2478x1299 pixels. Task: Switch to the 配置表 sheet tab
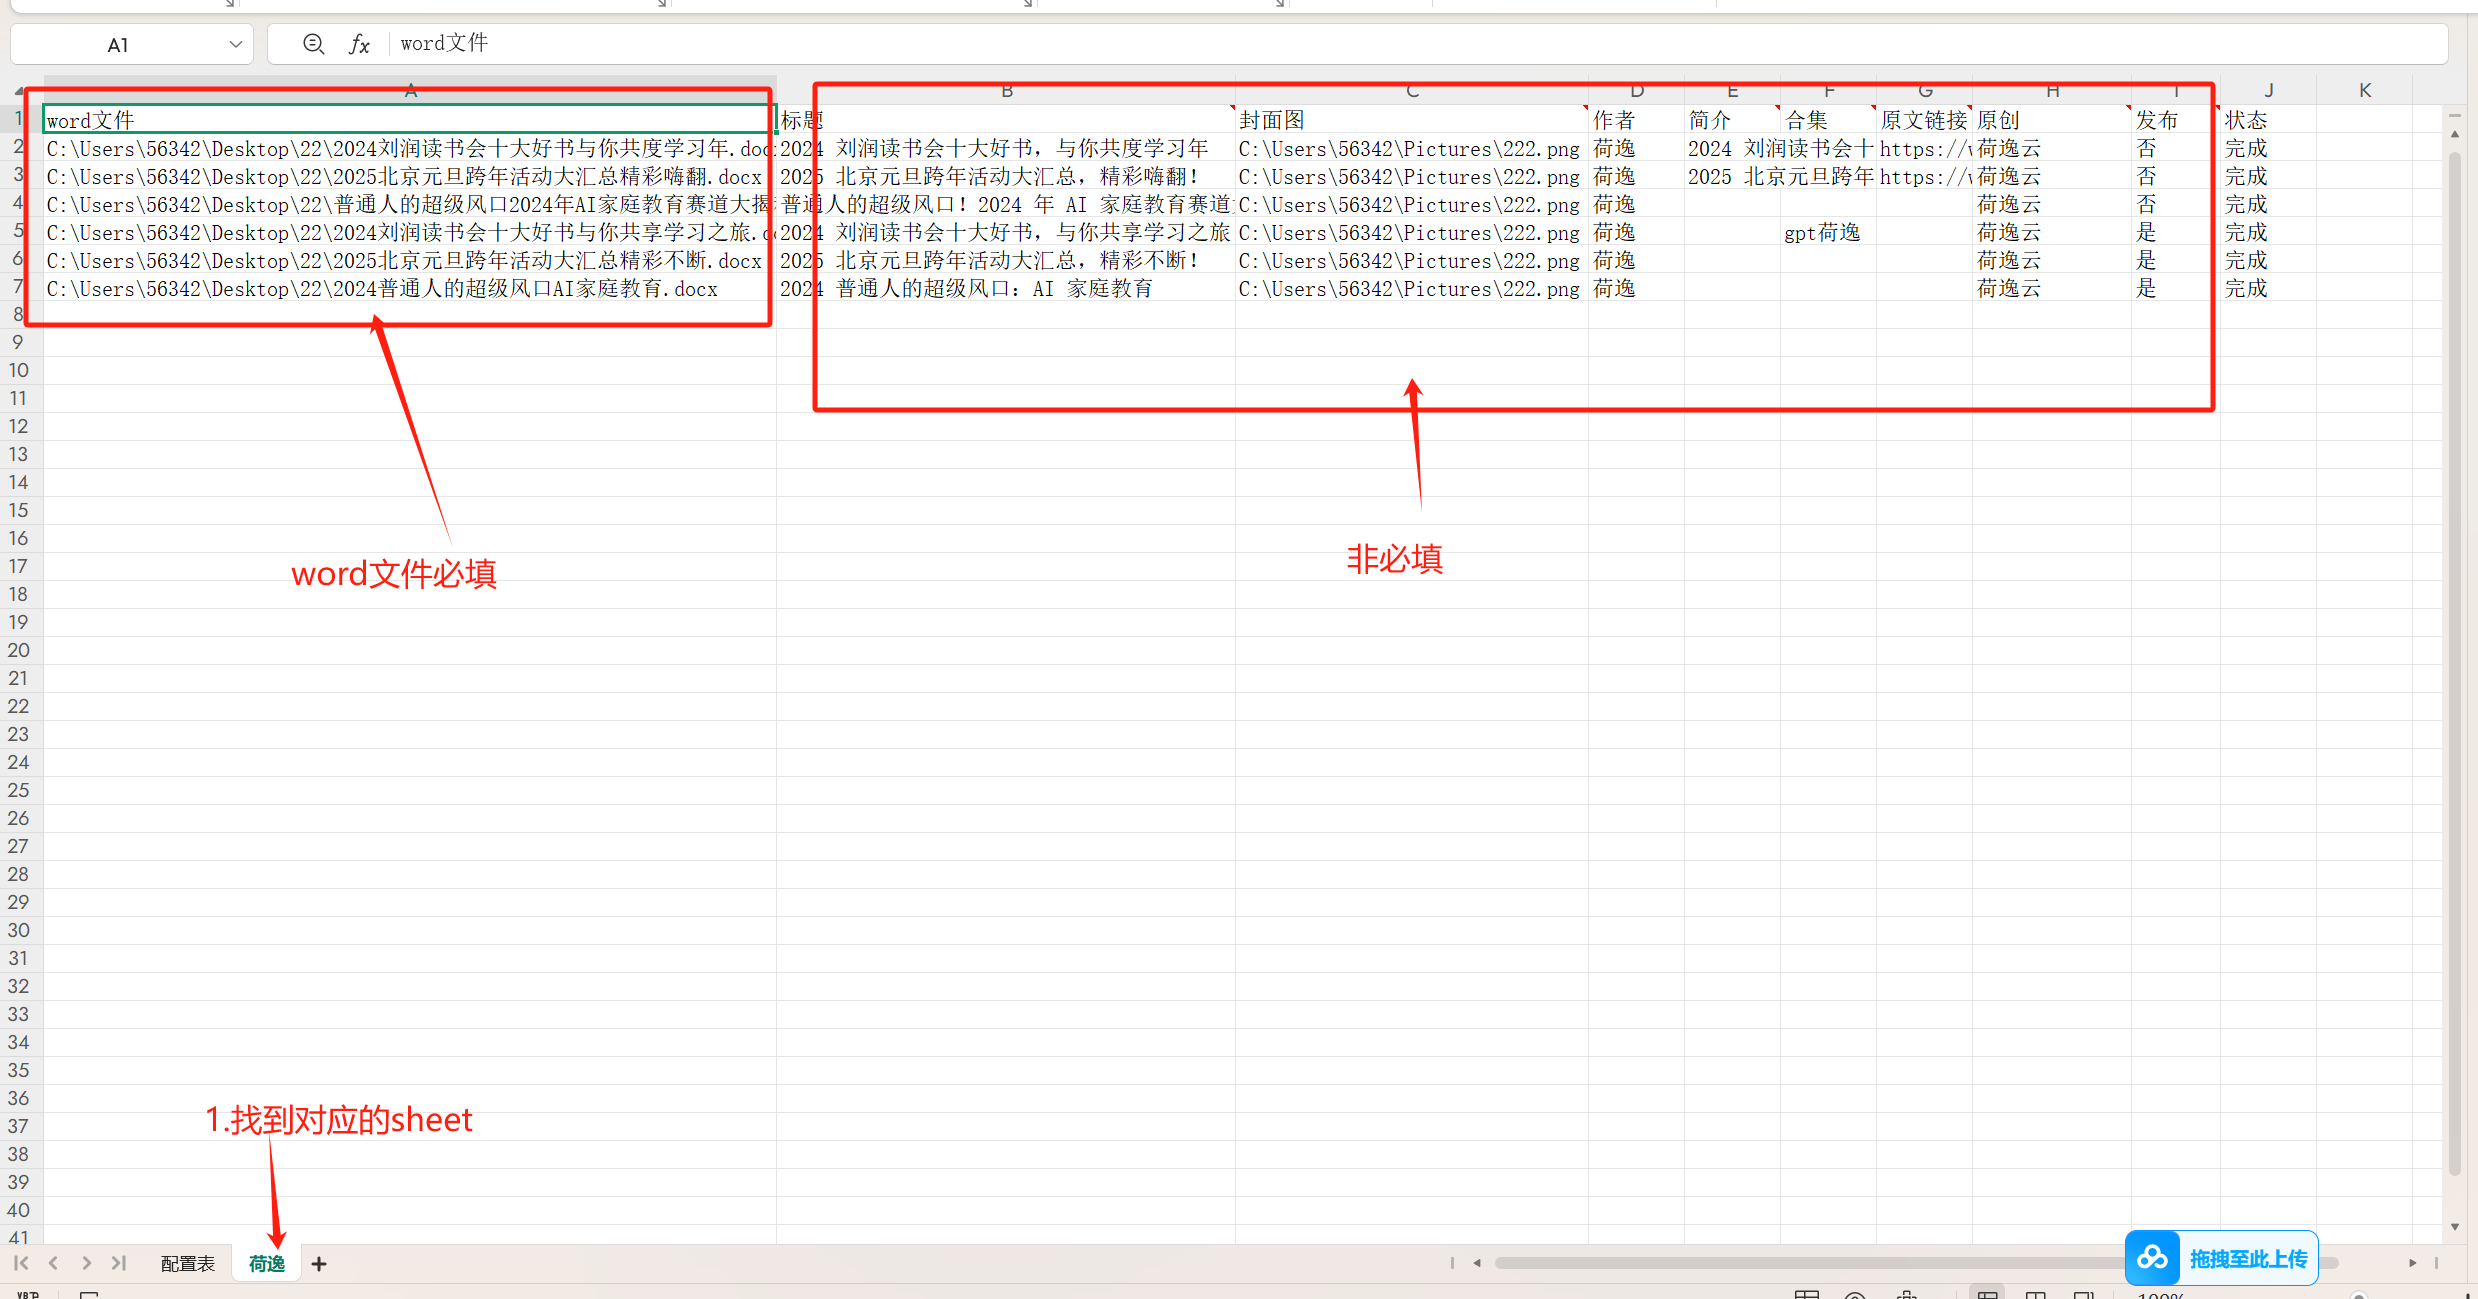pos(188,1264)
